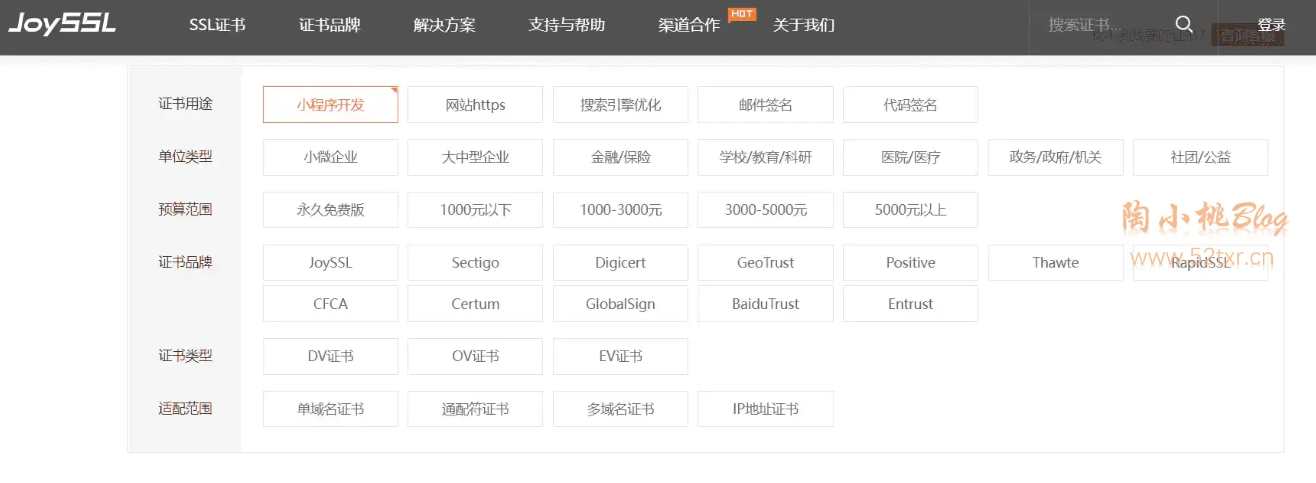Choose the 大中型企业 organization type
Image resolution: width=1316 pixels, height=483 pixels.
pyautogui.click(x=475, y=157)
